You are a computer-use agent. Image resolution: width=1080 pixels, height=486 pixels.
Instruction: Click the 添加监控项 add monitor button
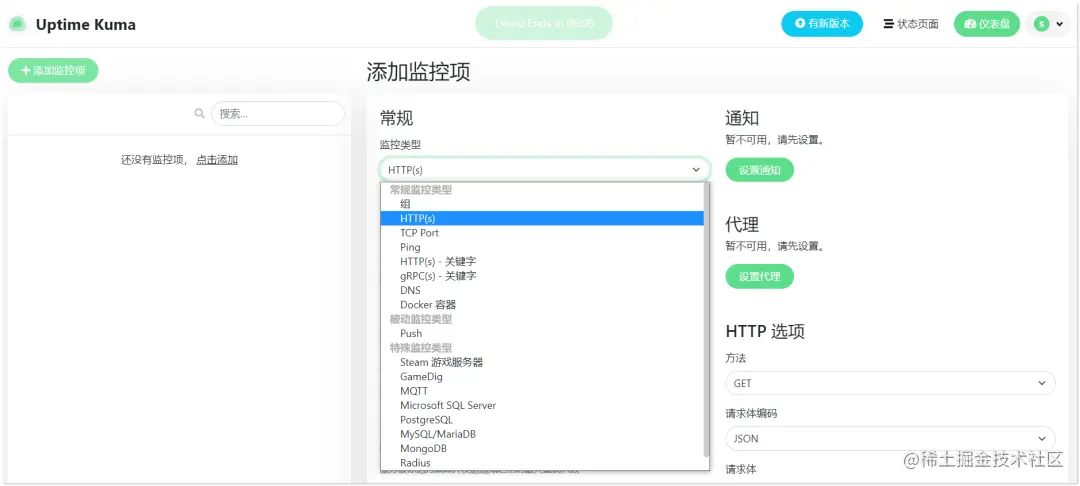click(53, 70)
